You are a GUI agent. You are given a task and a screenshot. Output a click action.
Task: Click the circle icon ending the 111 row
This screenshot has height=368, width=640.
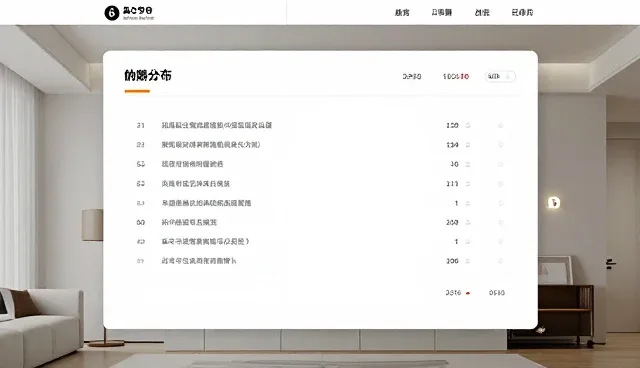coord(500,184)
